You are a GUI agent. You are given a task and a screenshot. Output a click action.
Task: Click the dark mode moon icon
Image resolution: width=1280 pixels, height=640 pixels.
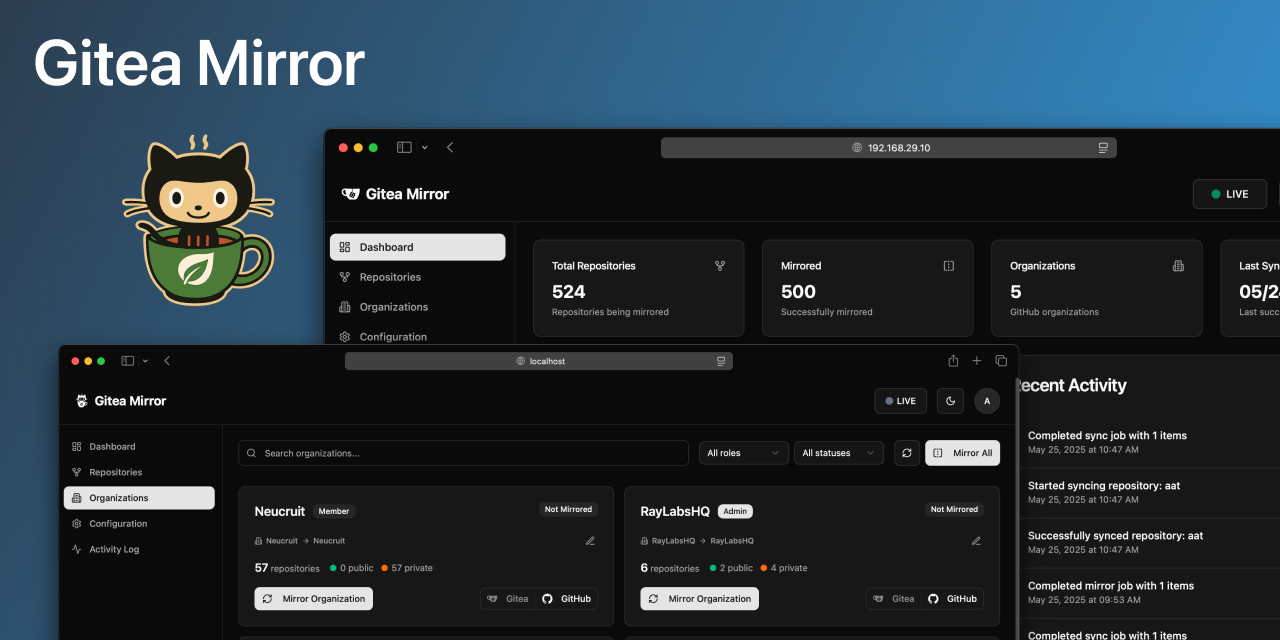(x=950, y=401)
